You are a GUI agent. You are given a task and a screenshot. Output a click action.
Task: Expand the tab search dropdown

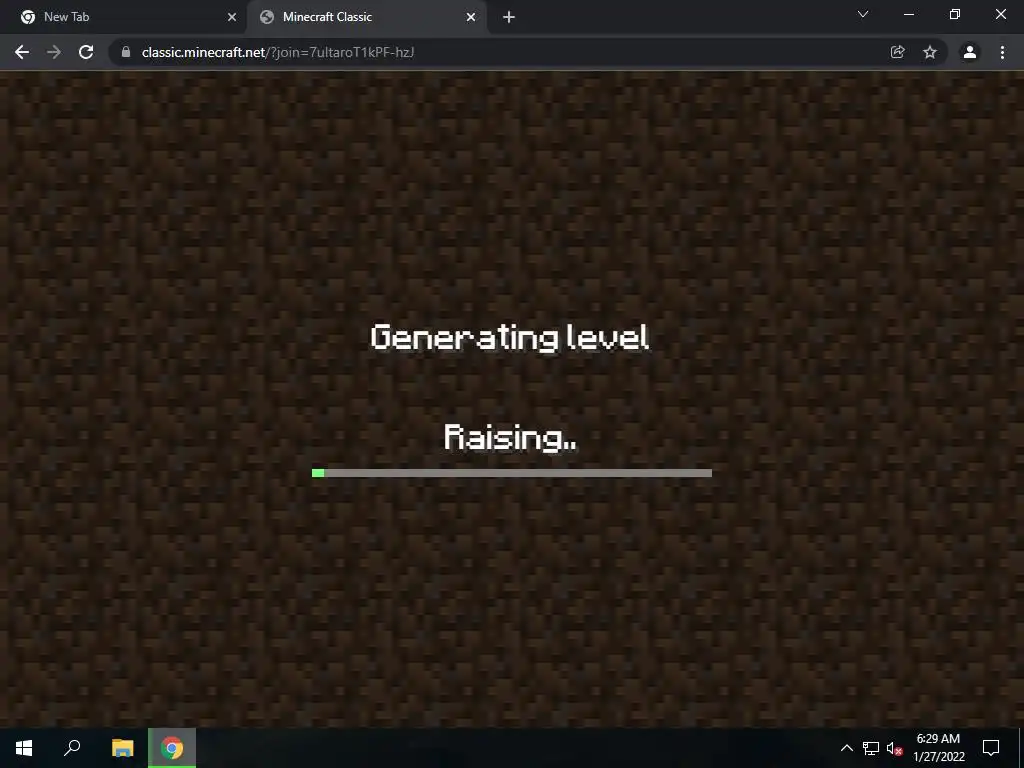click(863, 14)
